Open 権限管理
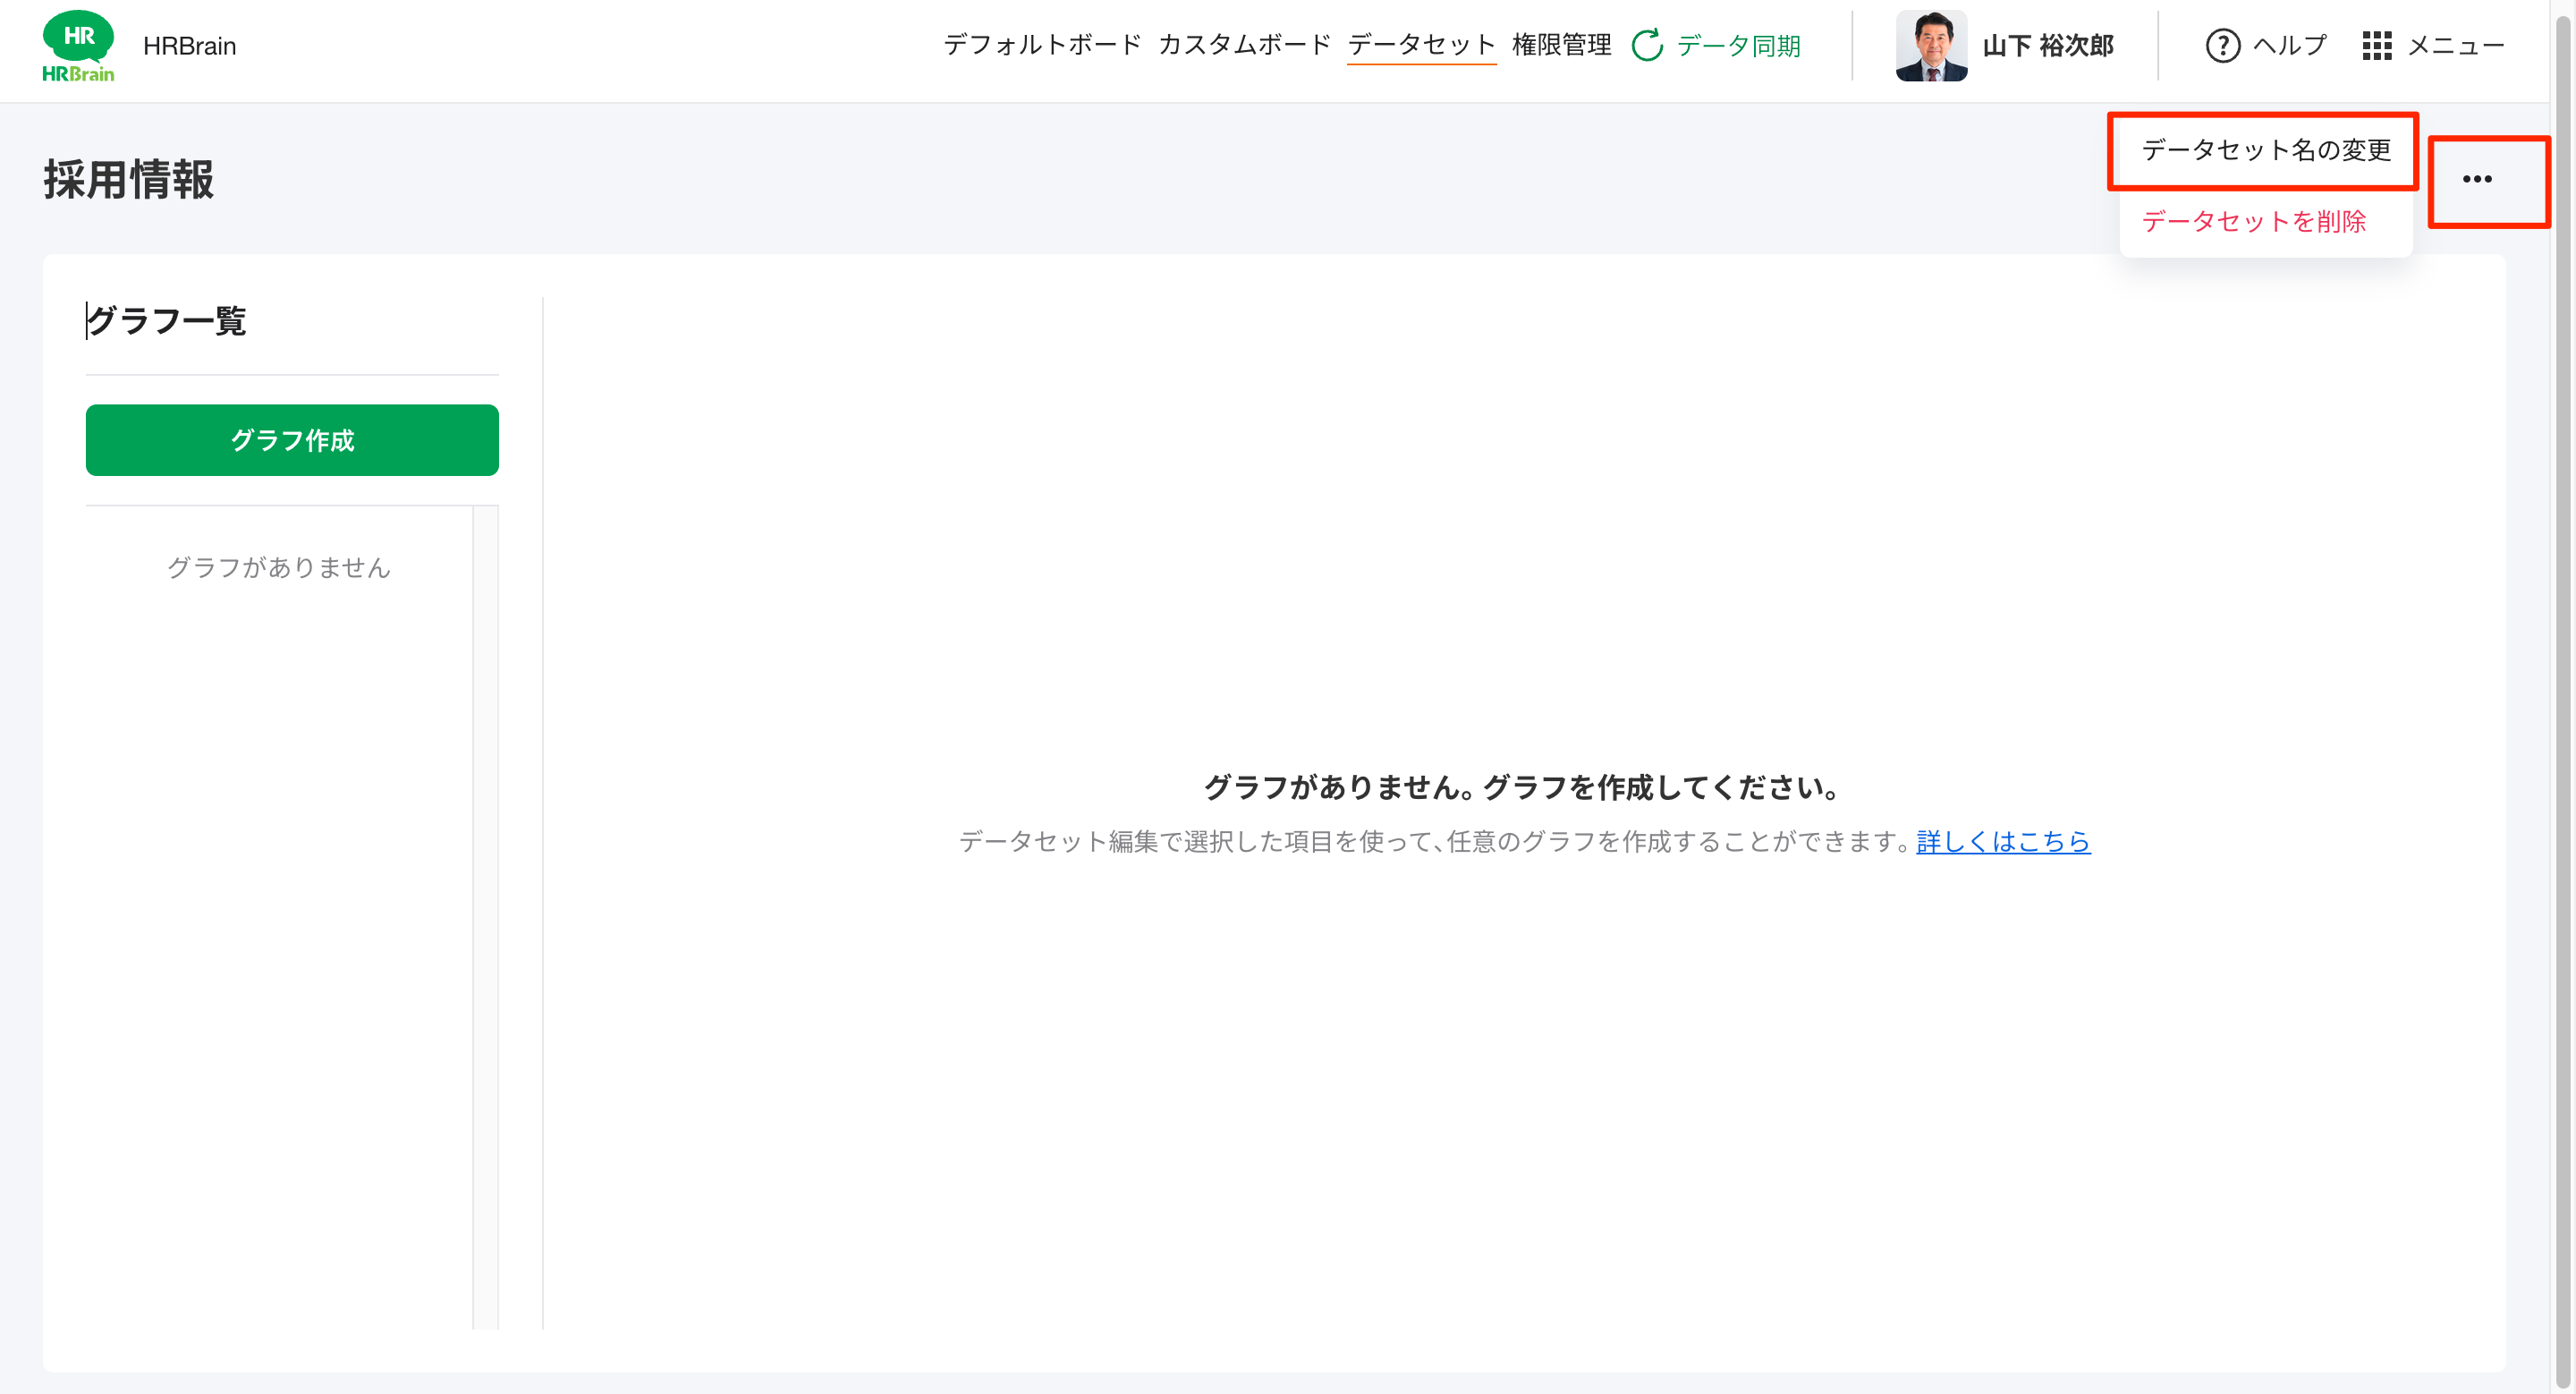 1562,44
